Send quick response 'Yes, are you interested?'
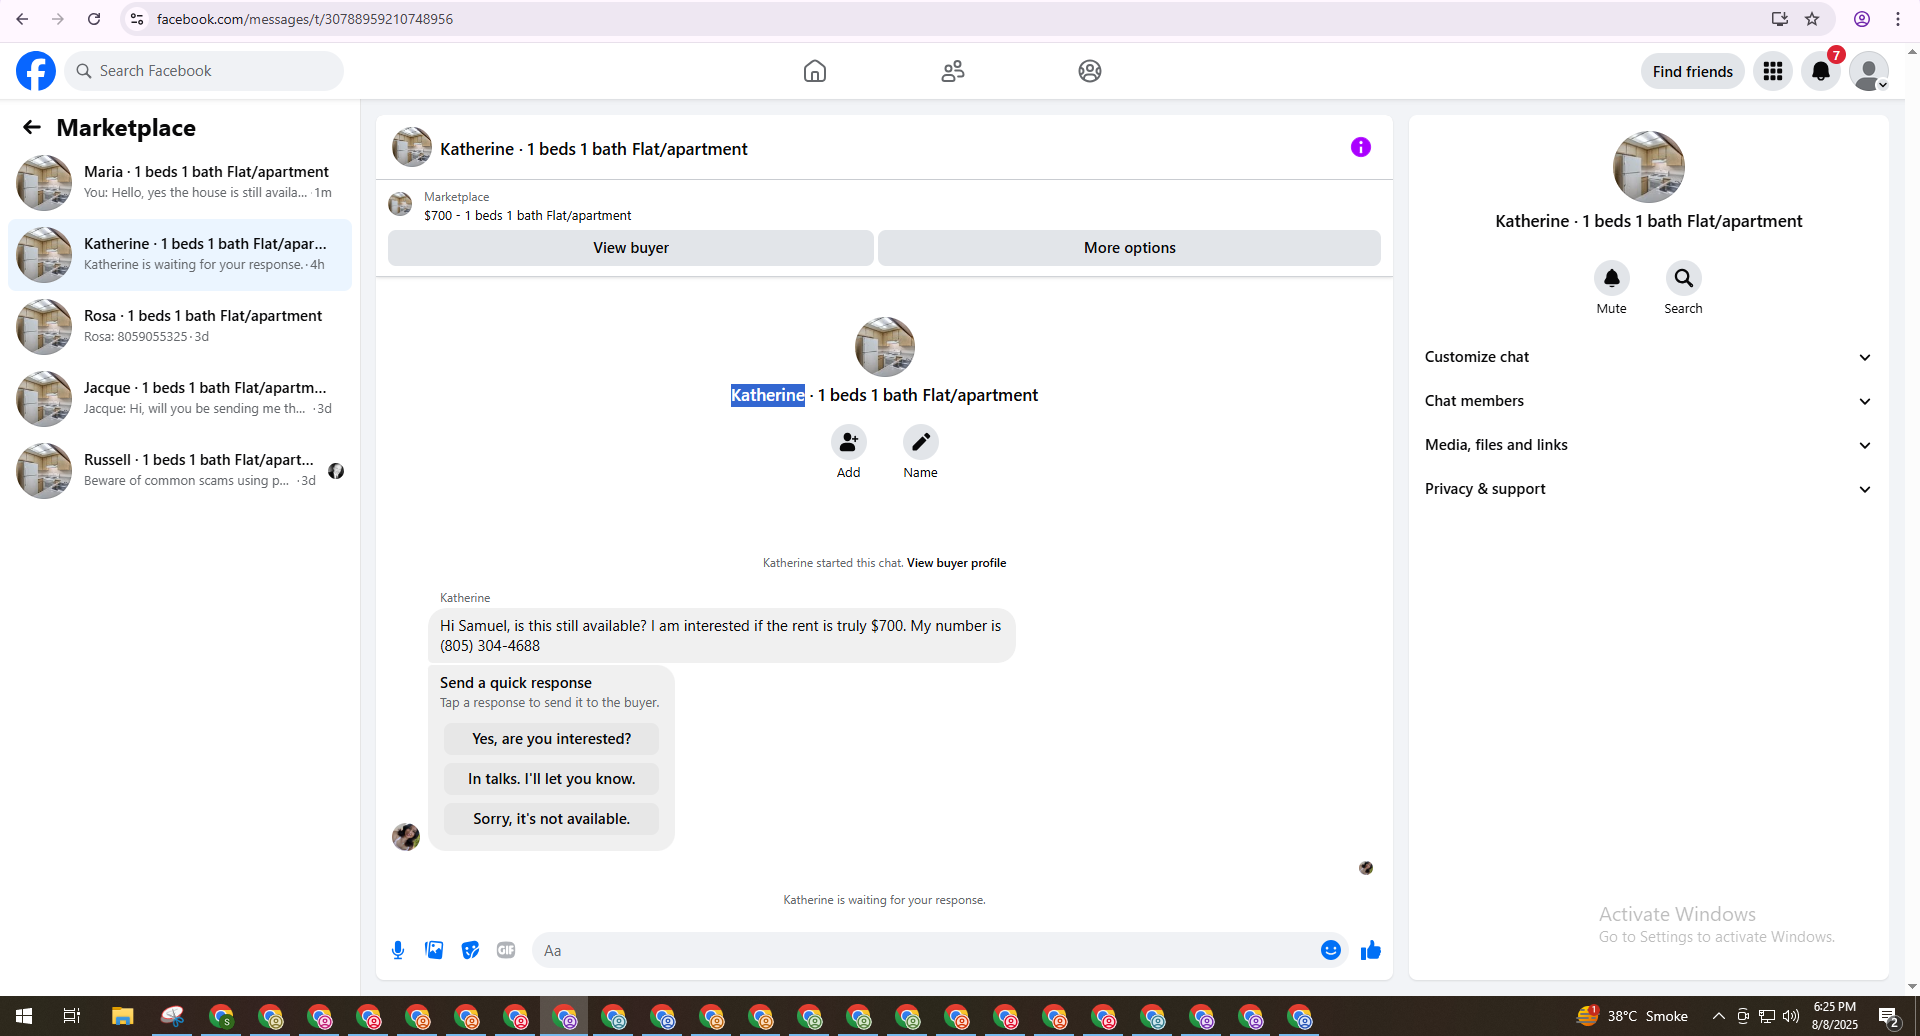The image size is (1920, 1036). pyautogui.click(x=551, y=739)
